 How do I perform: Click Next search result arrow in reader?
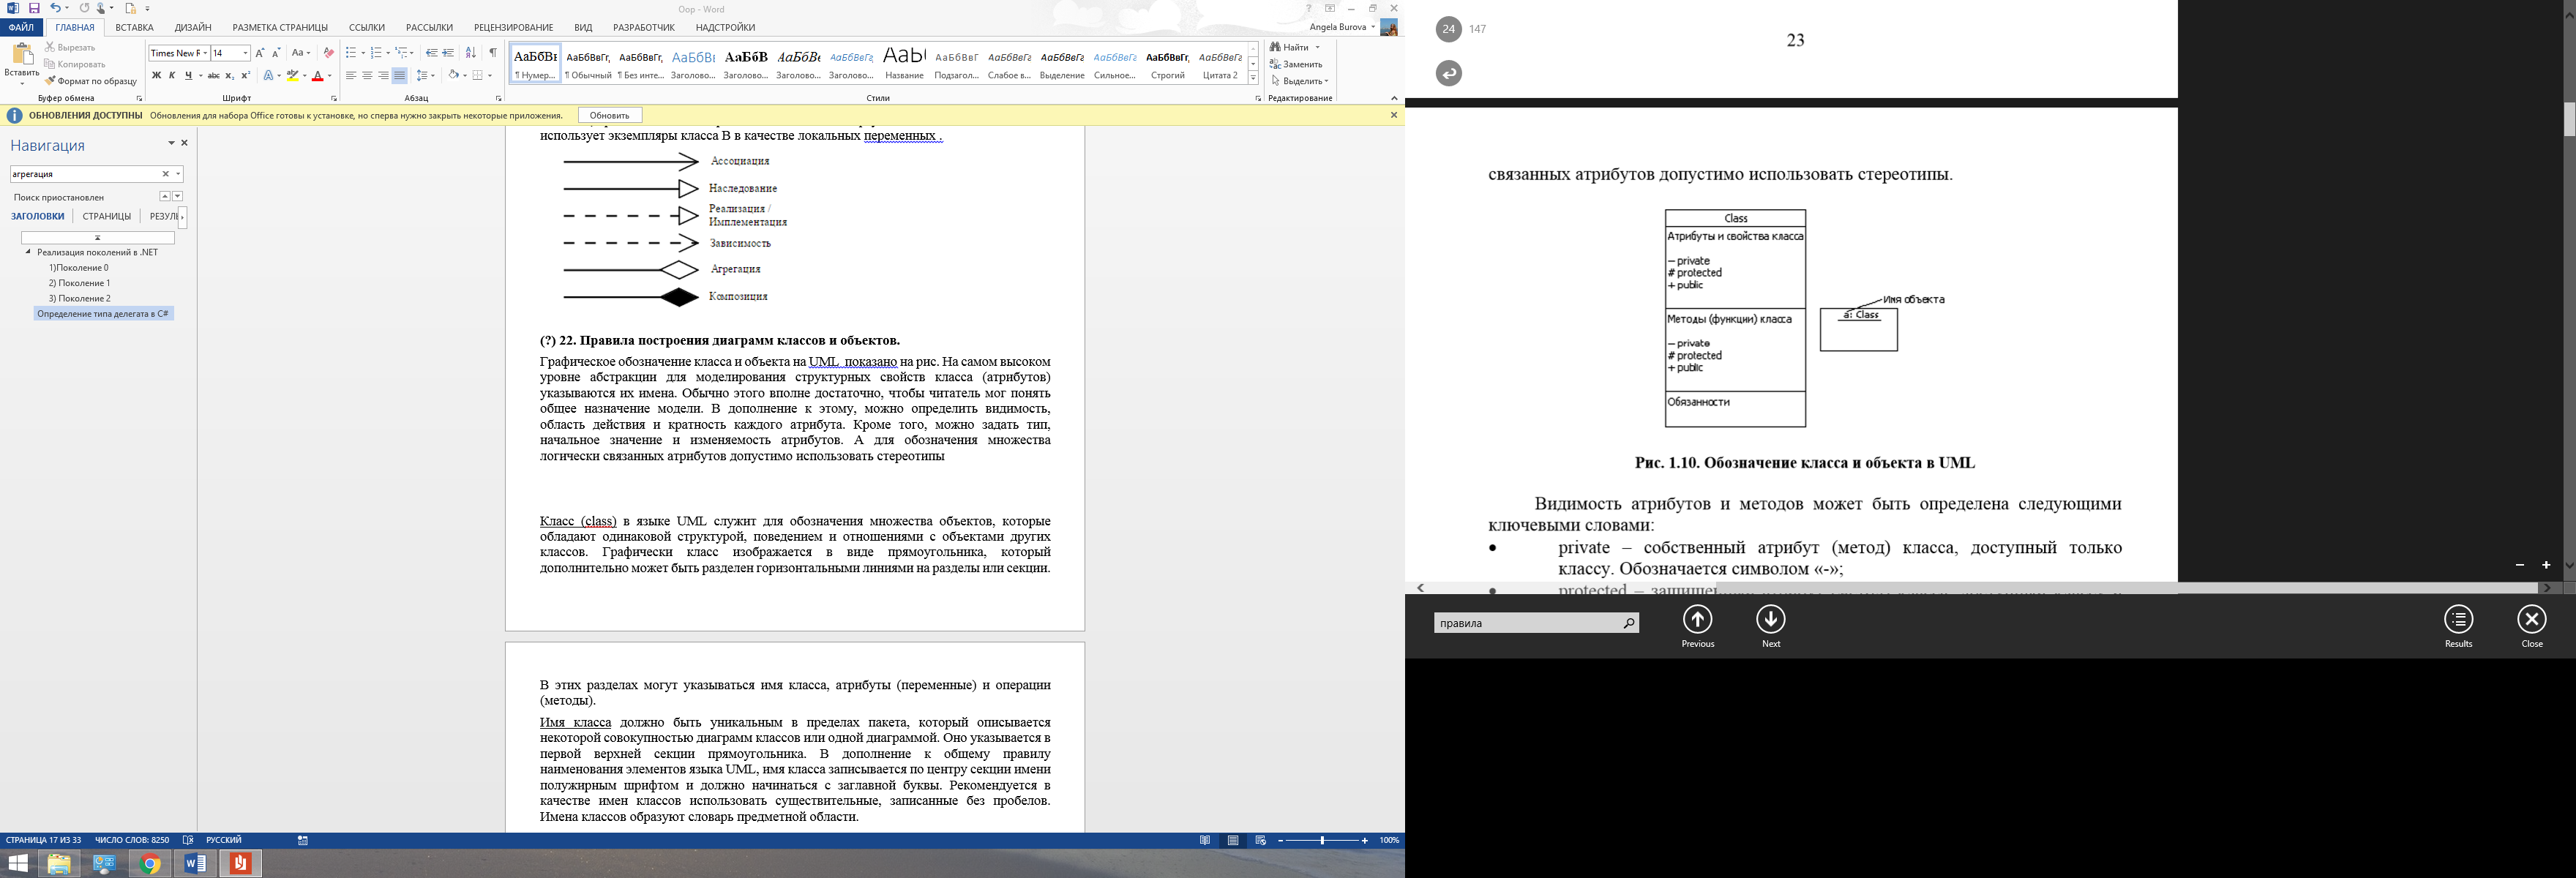pyautogui.click(x=1771, y=620)
